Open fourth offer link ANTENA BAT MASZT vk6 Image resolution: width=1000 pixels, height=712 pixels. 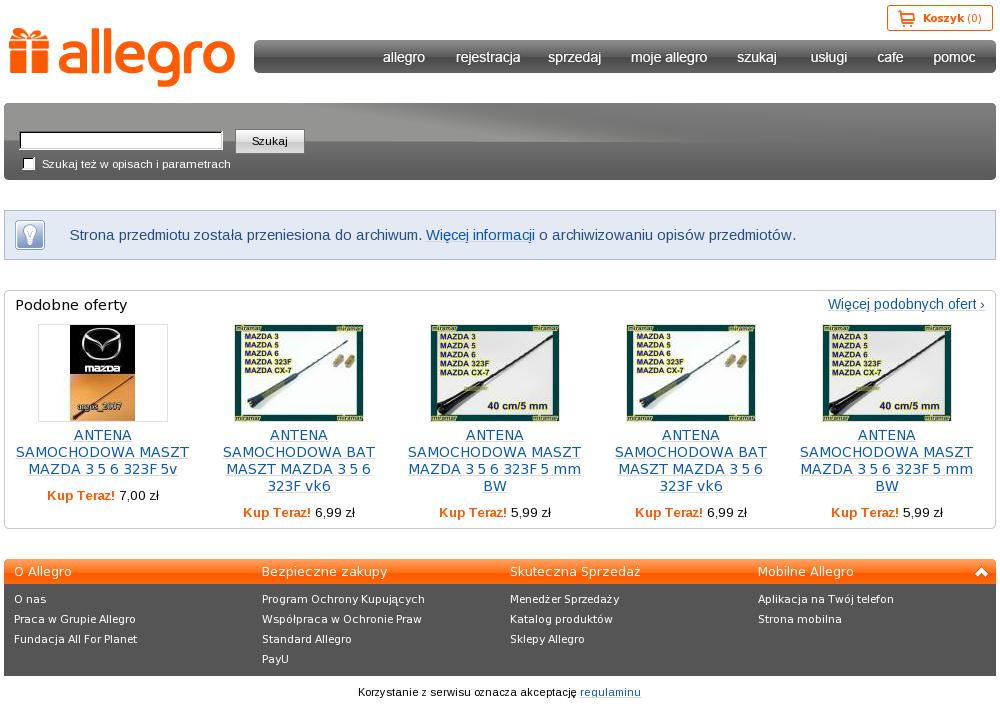[691, 461]
